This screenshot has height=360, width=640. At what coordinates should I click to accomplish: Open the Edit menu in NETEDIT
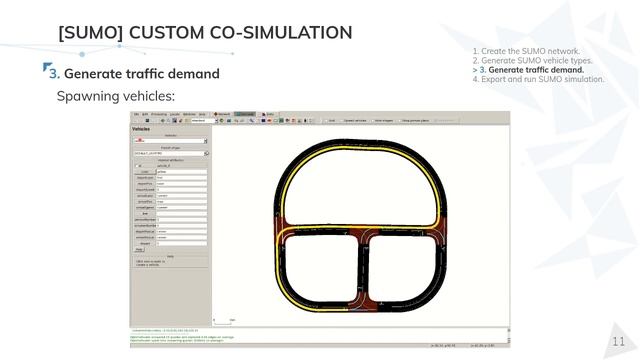tap(145, 114)
